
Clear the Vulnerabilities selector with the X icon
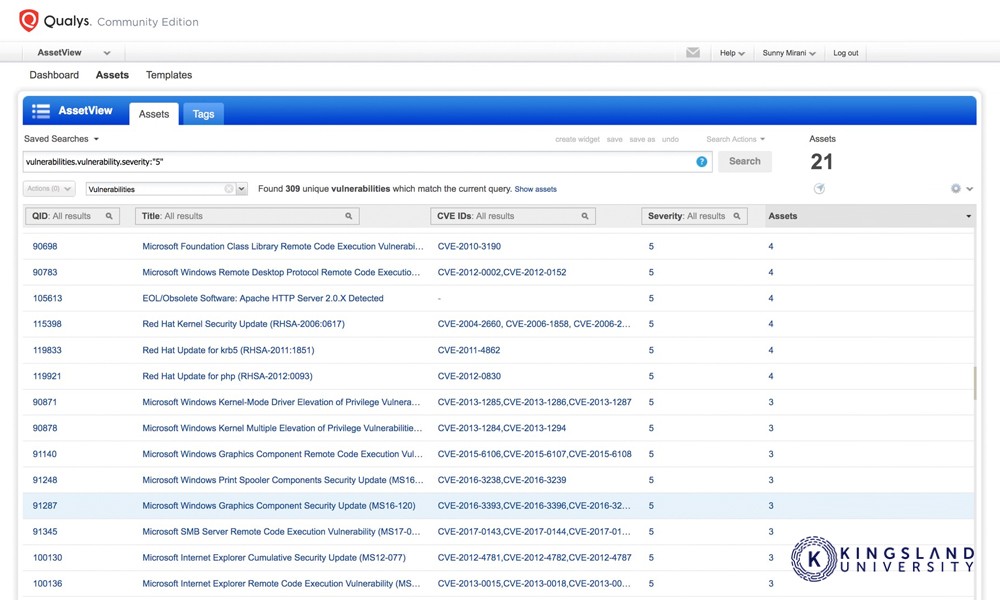click(229, 189)
